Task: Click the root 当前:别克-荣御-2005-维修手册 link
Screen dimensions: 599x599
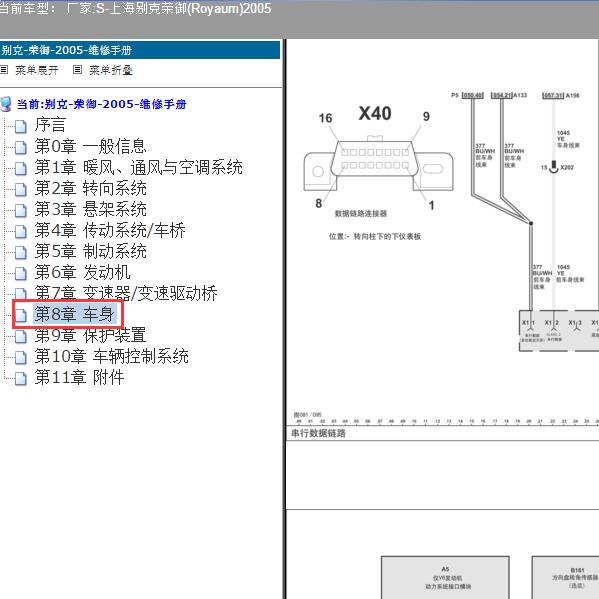Action: pyautogui.click(x=101, y=104)
